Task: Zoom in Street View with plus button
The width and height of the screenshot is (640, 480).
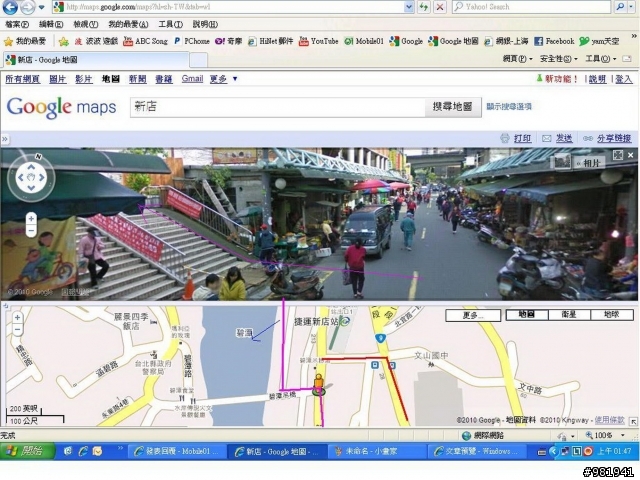Action: pyautogui.click(x=31, y=219)
